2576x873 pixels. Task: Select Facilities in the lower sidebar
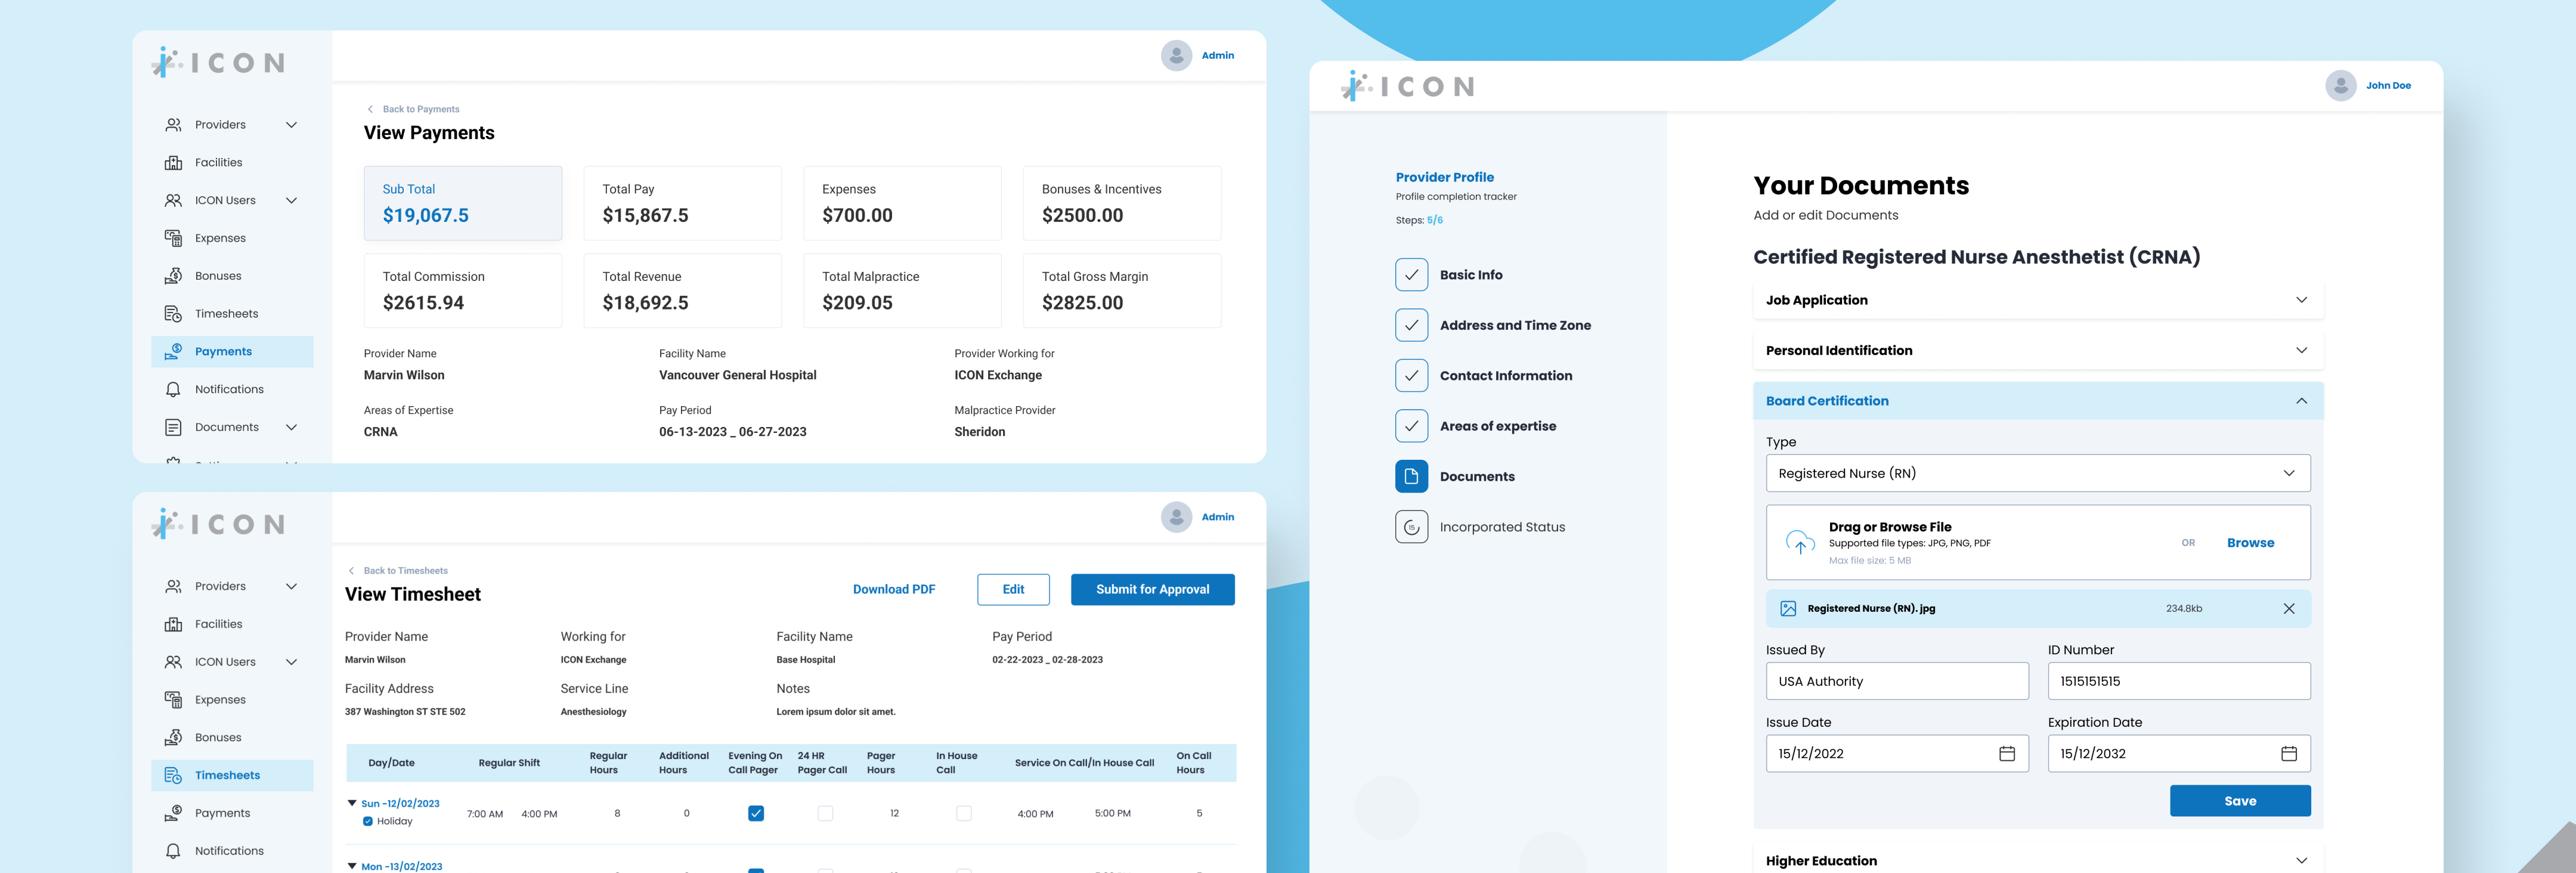[x=218, y=625]
